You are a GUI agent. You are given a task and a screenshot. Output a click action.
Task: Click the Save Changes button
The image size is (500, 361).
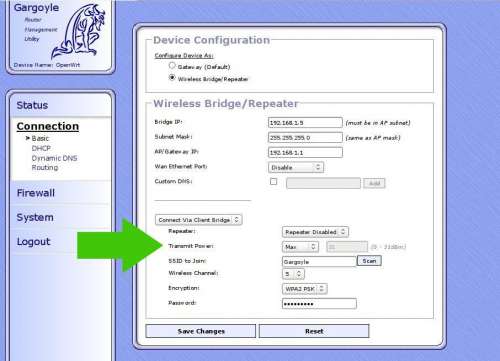[x=201, y=331]
